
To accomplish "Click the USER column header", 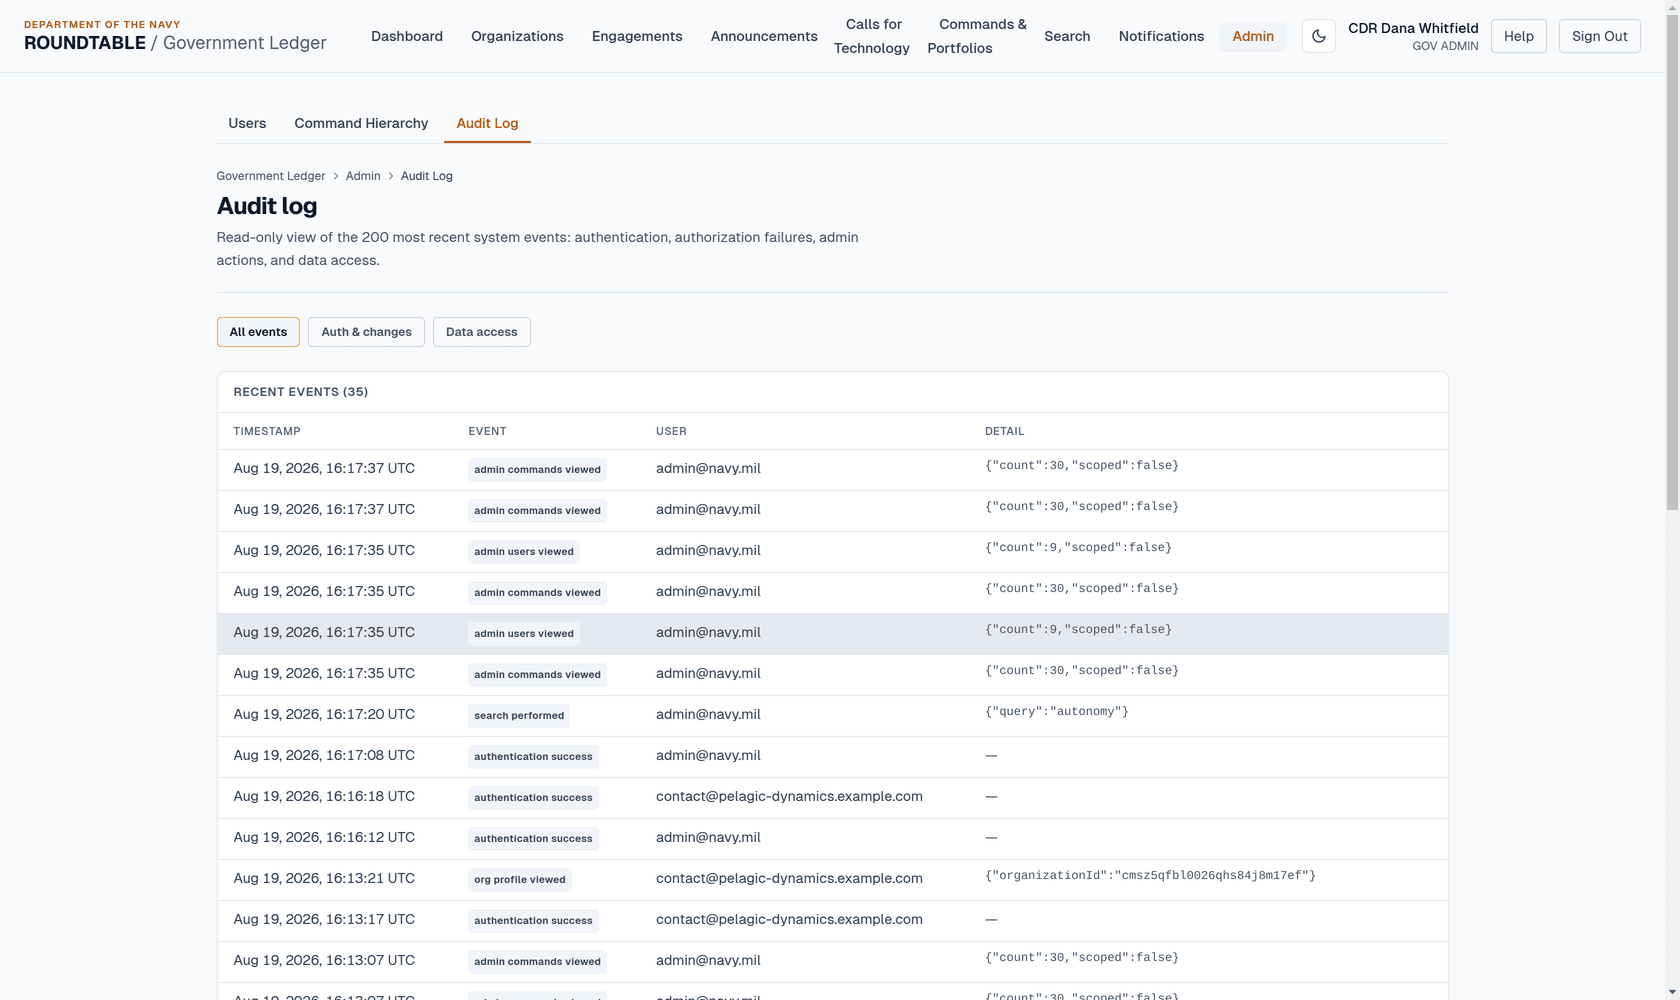I will (x=671, y=431).
